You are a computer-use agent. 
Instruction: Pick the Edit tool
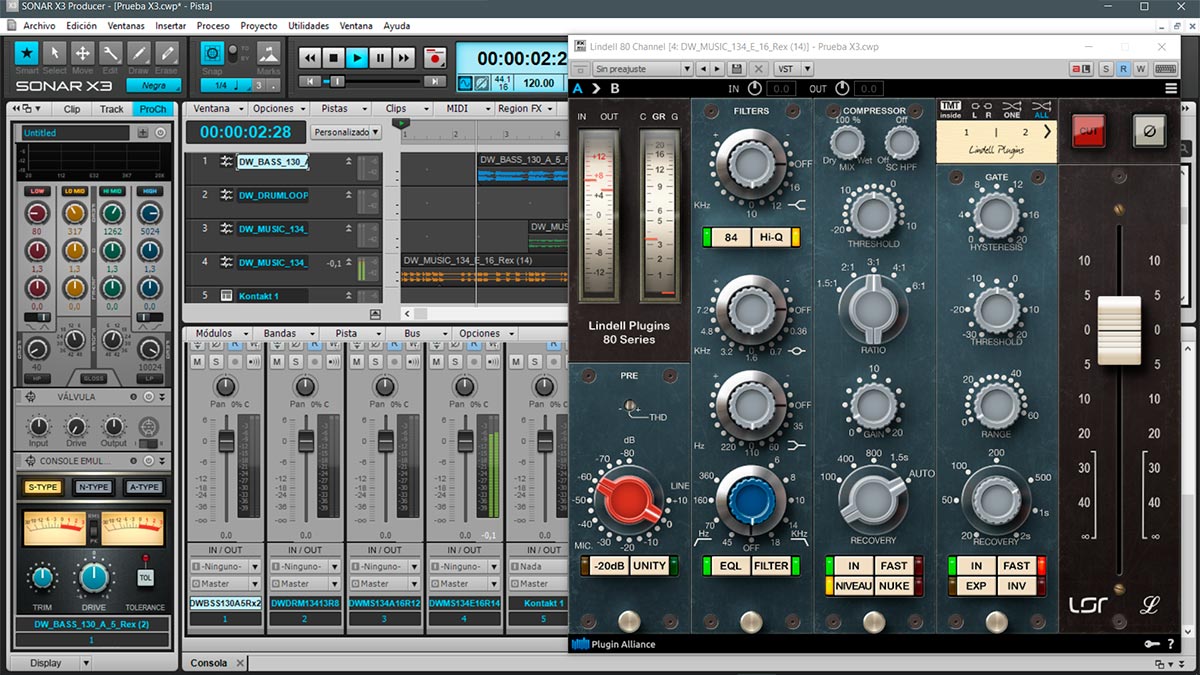point(111,53)
